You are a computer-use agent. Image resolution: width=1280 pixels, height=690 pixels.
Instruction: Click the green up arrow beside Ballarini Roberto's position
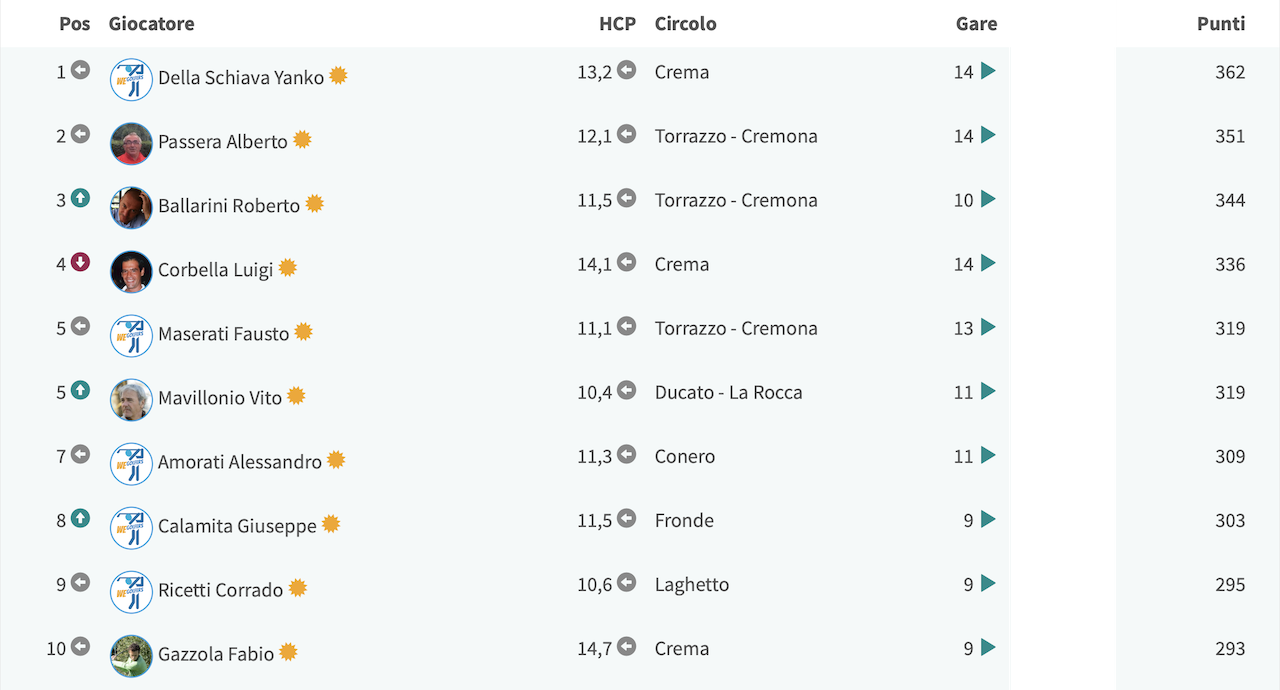[80, 198]
